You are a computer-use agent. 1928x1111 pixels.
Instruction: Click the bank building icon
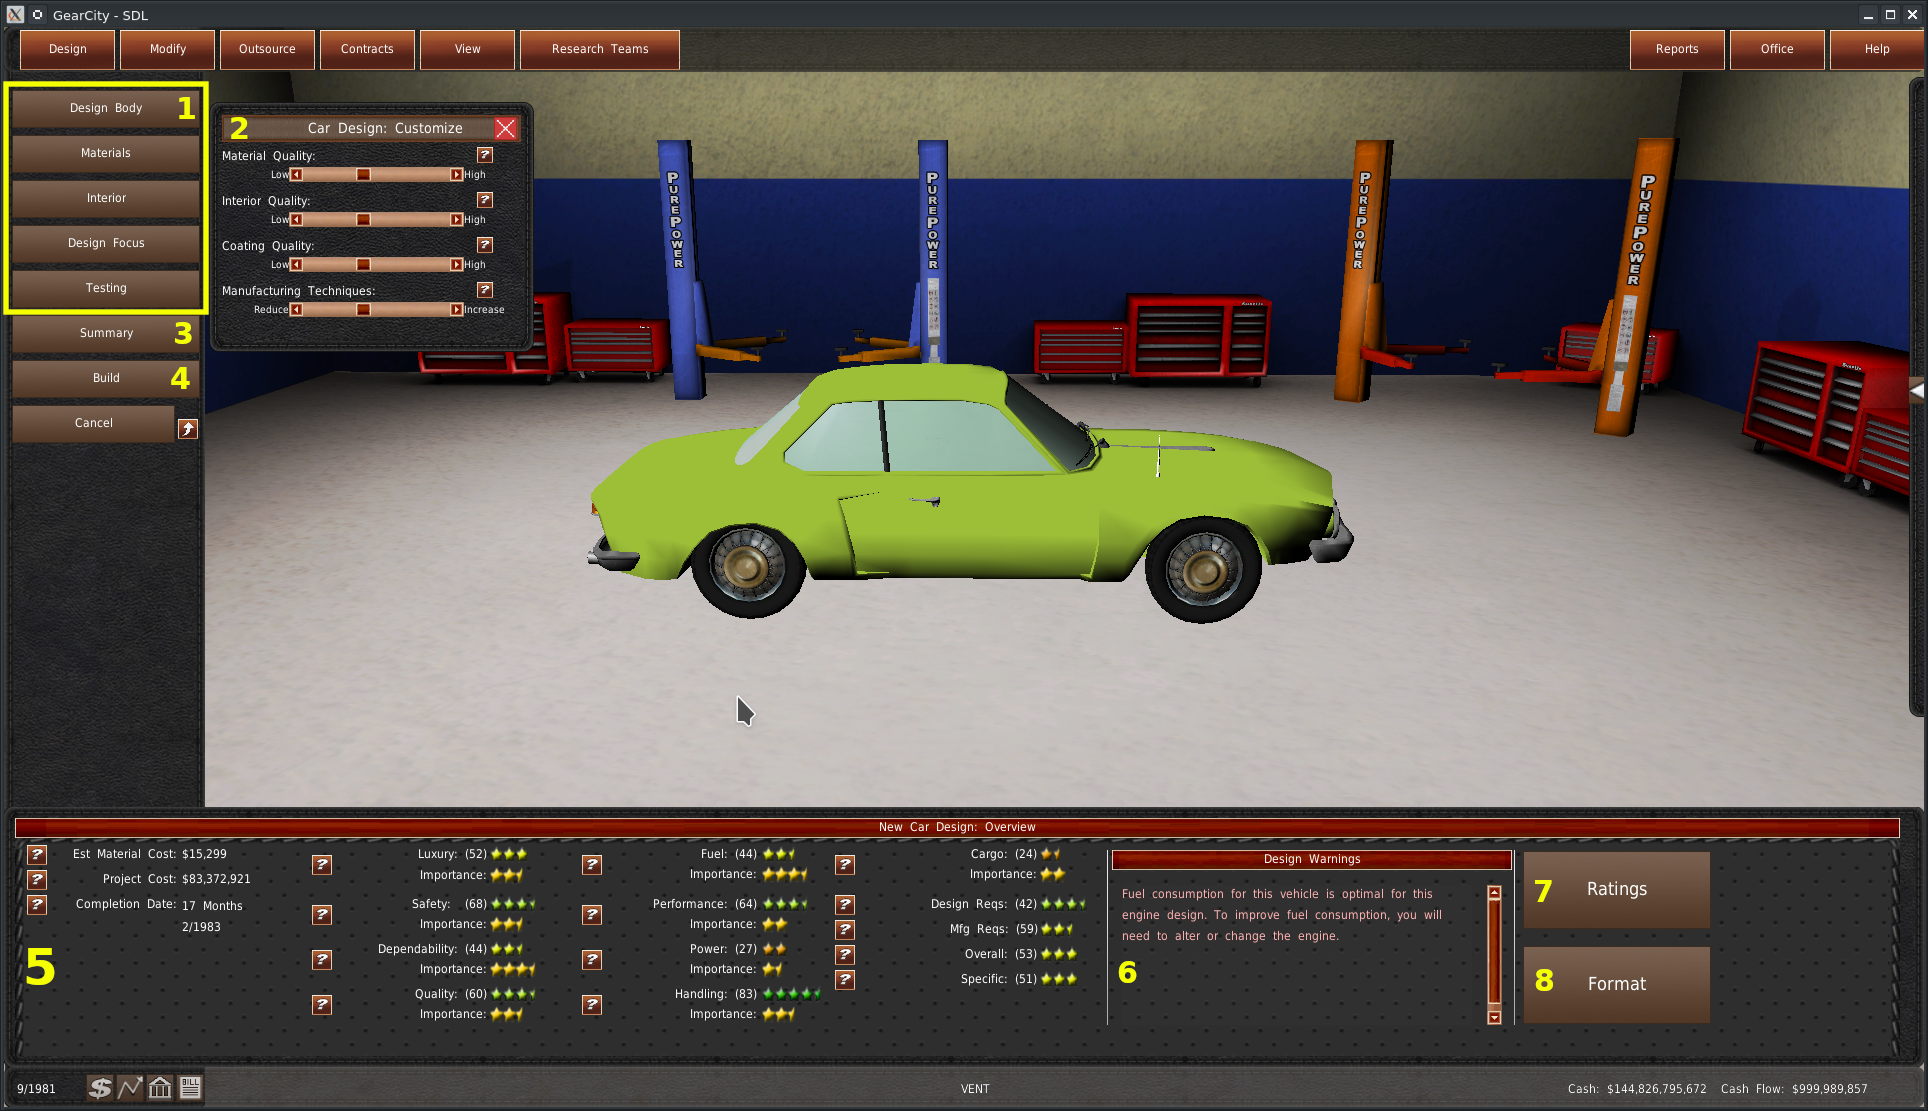(160, 1088)
